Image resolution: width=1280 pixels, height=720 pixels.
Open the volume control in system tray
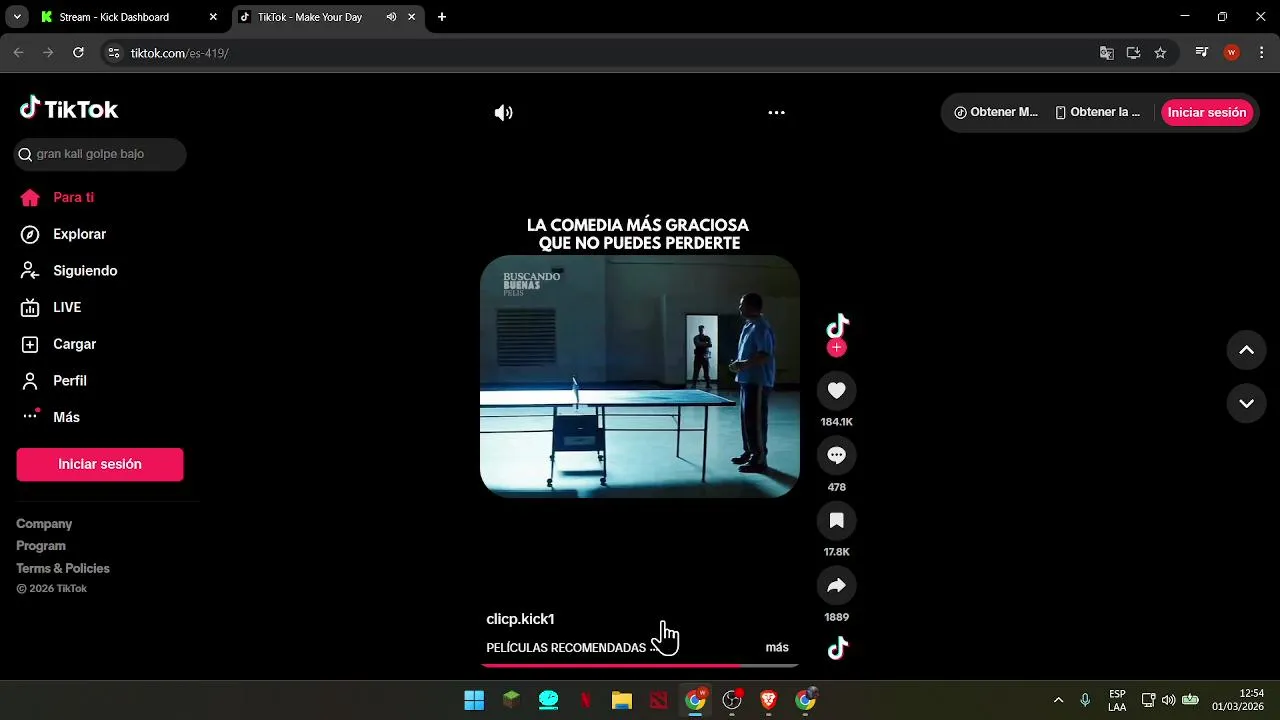click(1168, 700)
